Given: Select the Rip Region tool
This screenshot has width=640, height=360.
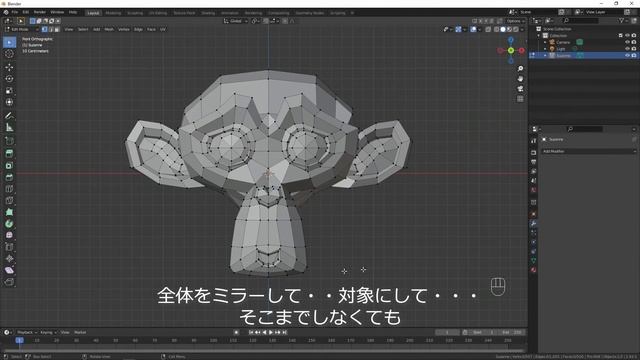Looking at the screenshot, I should coord(9,282).
